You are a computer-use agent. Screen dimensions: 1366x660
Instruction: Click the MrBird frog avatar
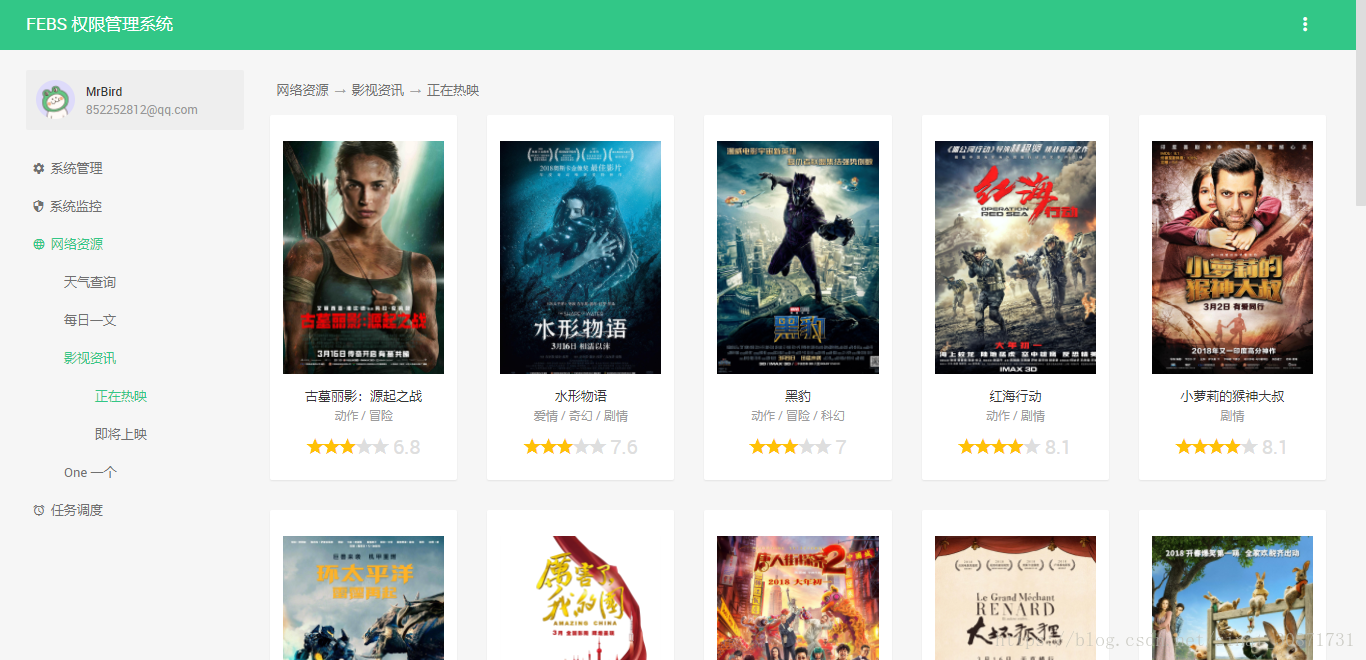pos(55,100)
